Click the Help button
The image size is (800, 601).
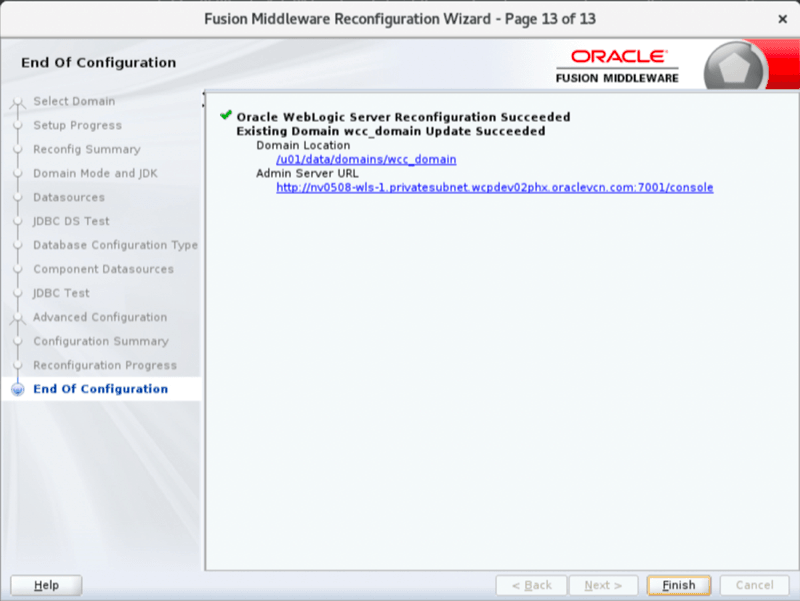point(46,585)
